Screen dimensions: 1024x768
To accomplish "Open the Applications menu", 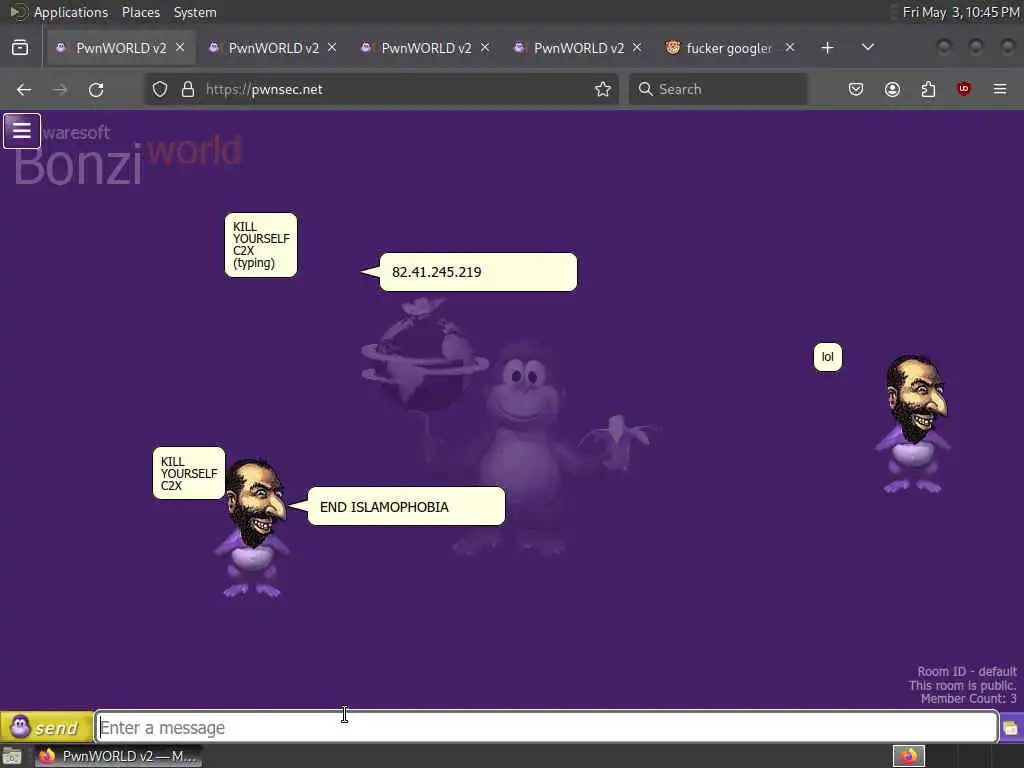I will point(71,12).
